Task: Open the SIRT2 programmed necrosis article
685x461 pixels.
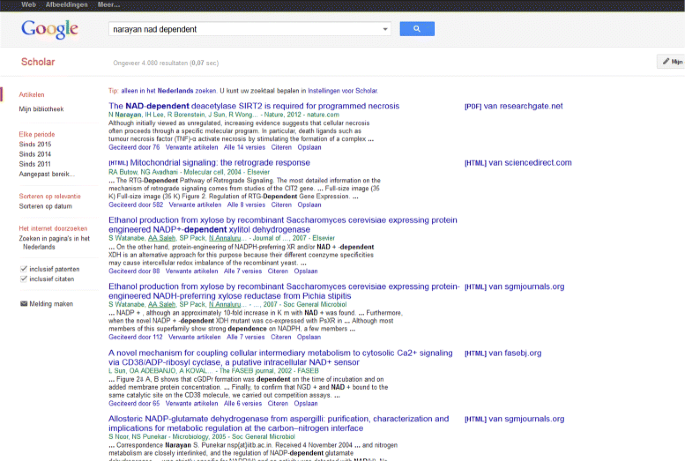Action: point(254,106)
